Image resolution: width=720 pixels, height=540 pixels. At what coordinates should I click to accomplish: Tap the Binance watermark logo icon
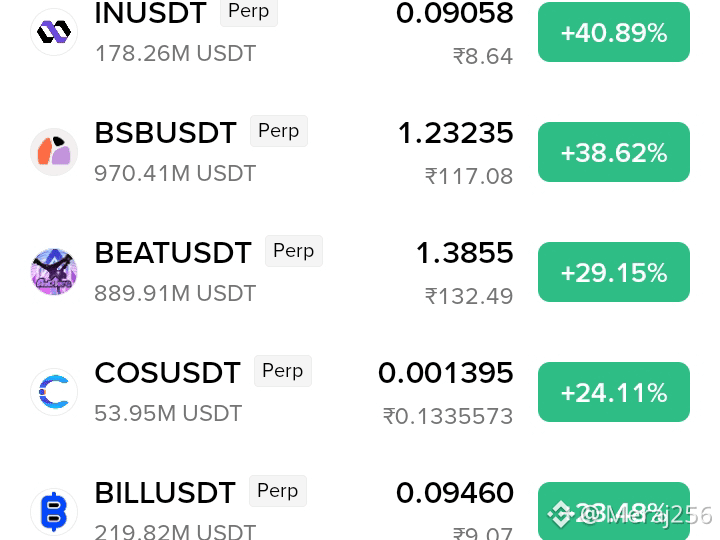click(560, 514)
